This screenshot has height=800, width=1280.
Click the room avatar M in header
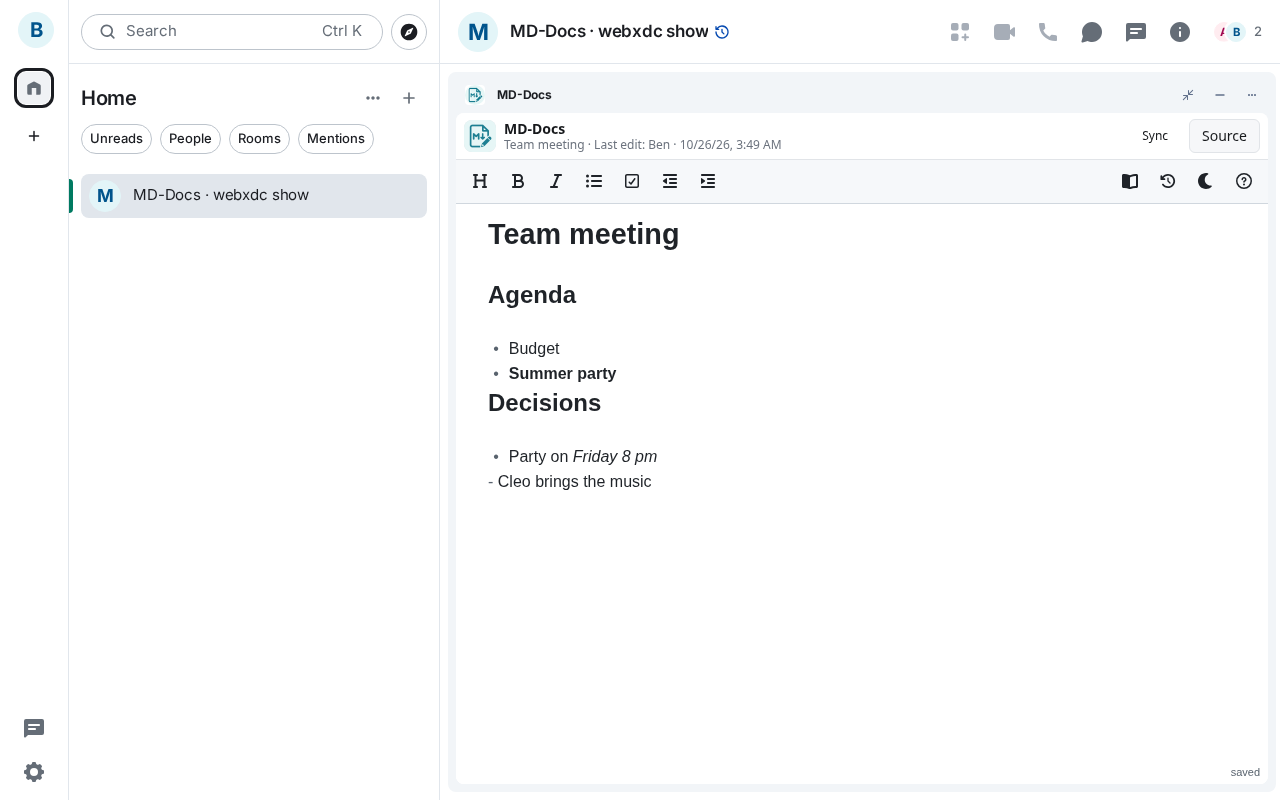pos(478,32)
